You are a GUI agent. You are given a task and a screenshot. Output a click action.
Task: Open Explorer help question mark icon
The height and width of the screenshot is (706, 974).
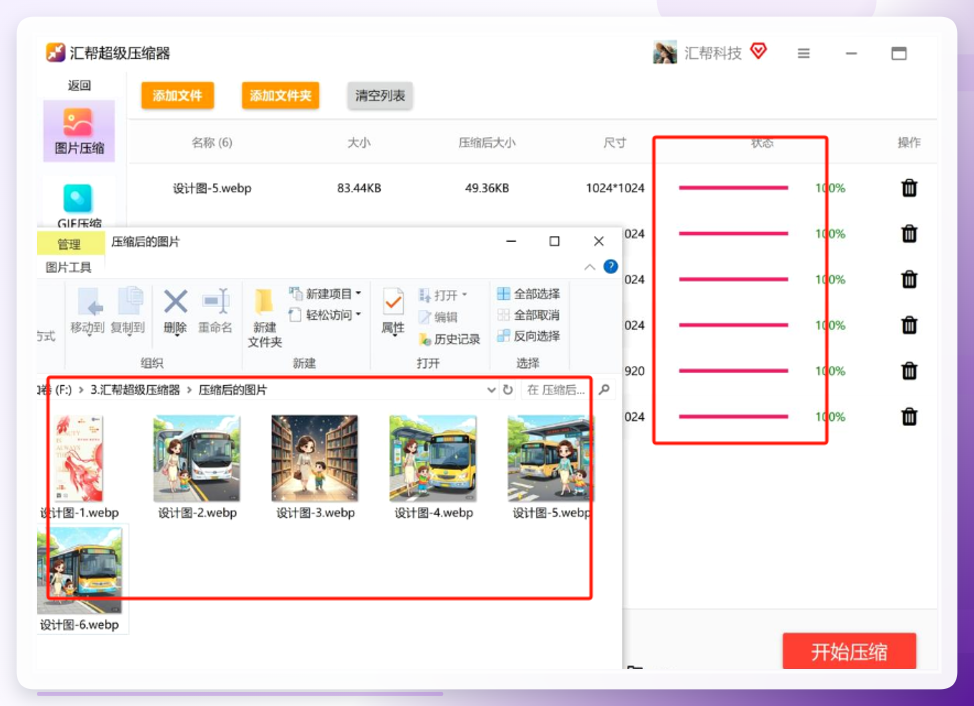(611, 267)
